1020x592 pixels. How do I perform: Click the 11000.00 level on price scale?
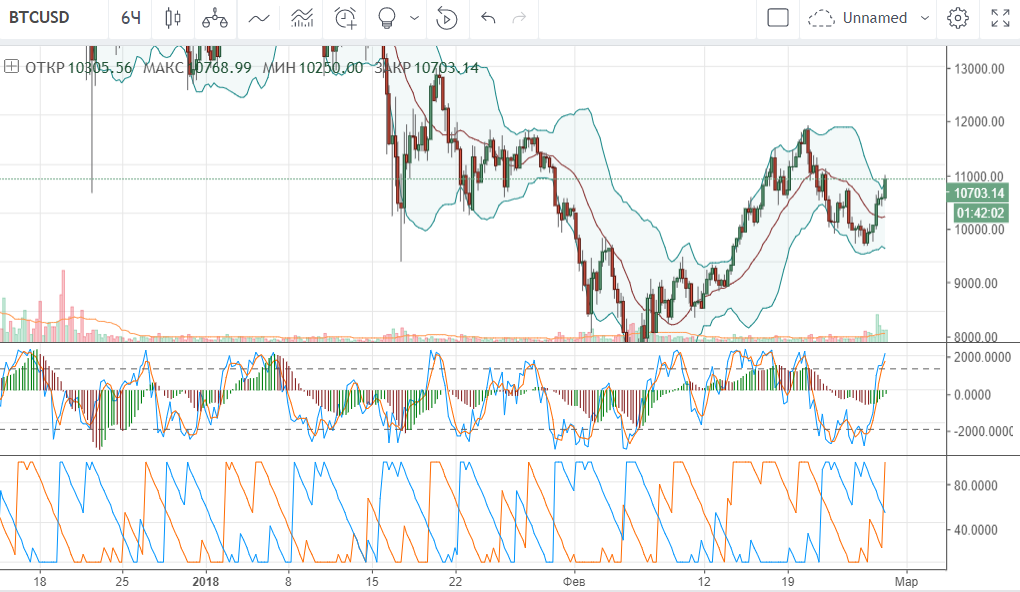(978, 176)
